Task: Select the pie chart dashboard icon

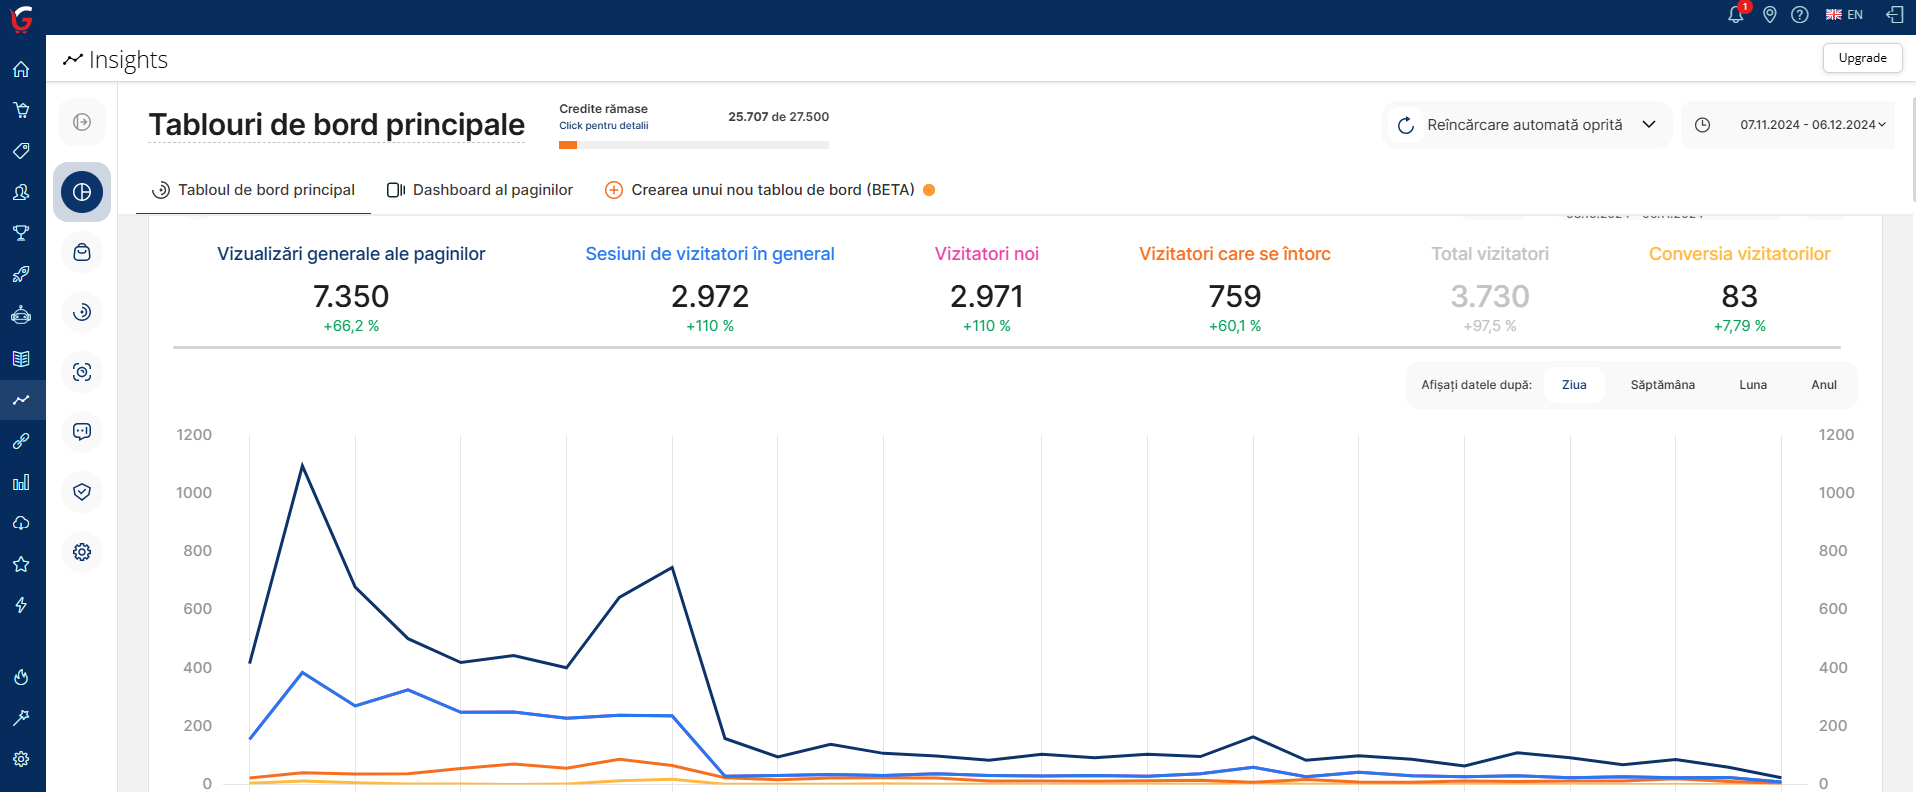Action: click(x=82, y=192)
